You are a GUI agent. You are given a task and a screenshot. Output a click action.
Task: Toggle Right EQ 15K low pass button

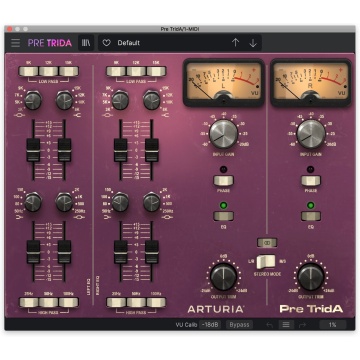[x=156, y=71]
